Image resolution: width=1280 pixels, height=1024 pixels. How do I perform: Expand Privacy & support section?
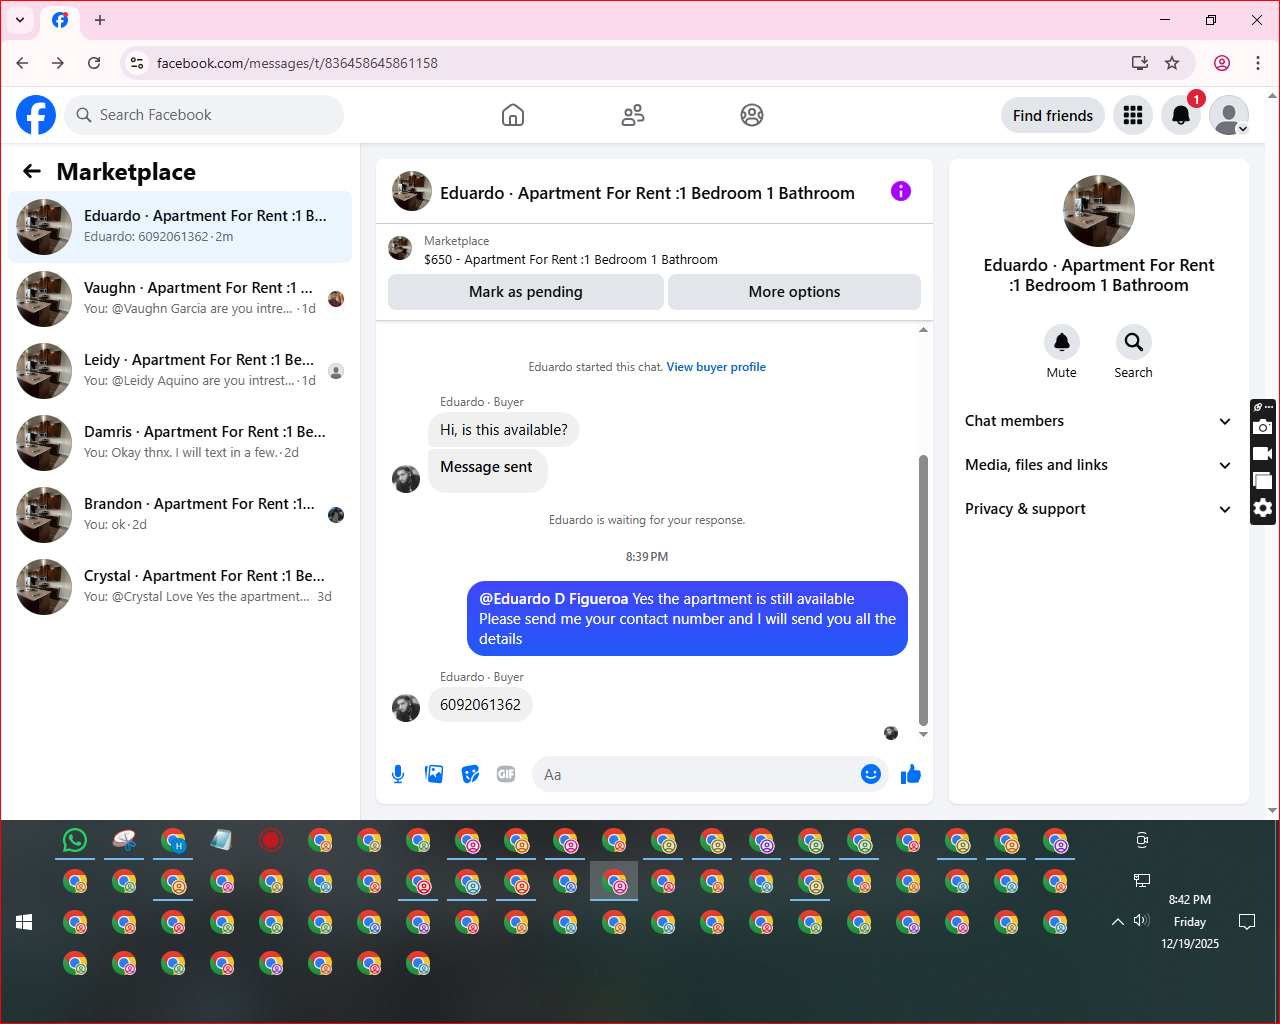click(1098, 509)
